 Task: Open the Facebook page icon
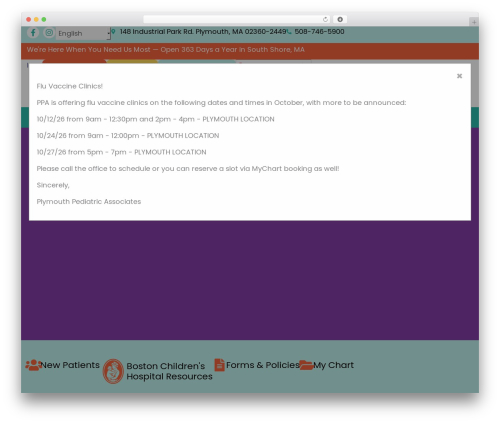pos(33,33)
